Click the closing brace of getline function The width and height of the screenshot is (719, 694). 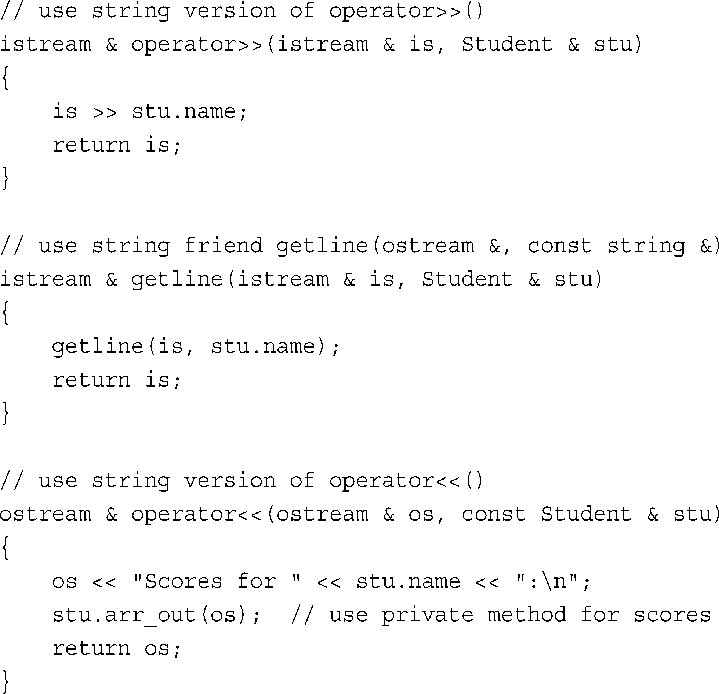tap(5, 413)
